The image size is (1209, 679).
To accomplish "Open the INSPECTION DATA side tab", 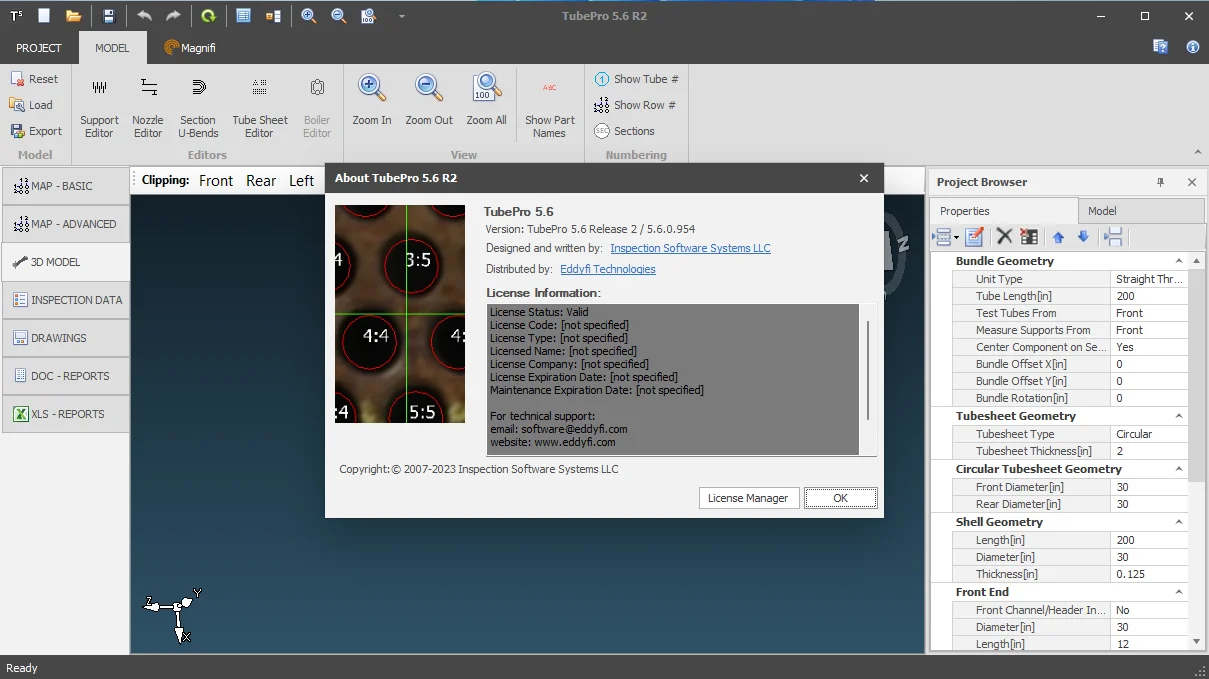I will (x=66, y=300).
